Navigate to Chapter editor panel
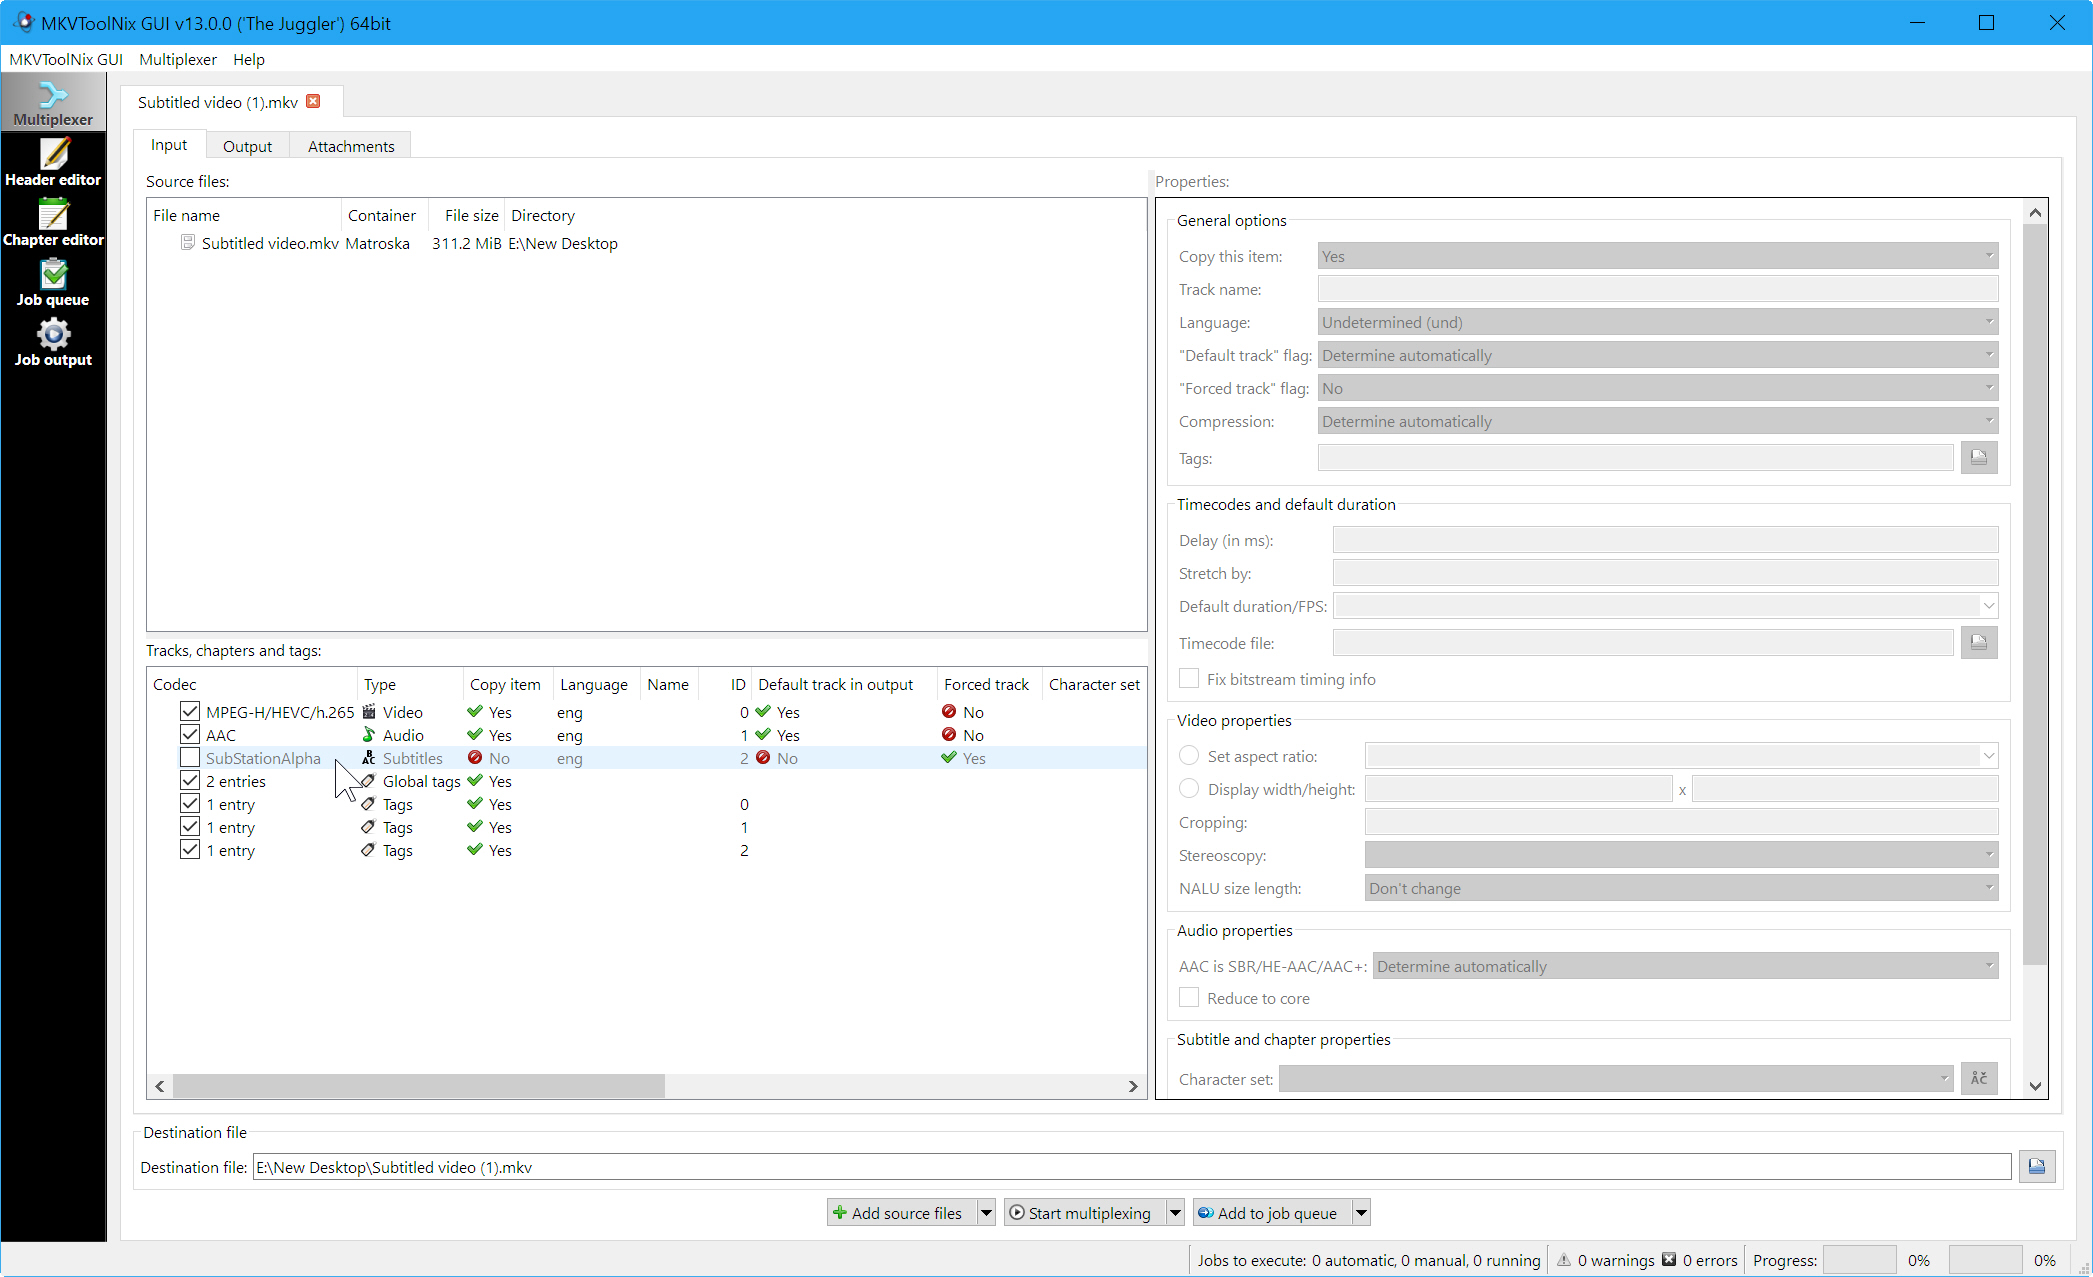The image size is (2093, 1277). (x=52, y=223)
